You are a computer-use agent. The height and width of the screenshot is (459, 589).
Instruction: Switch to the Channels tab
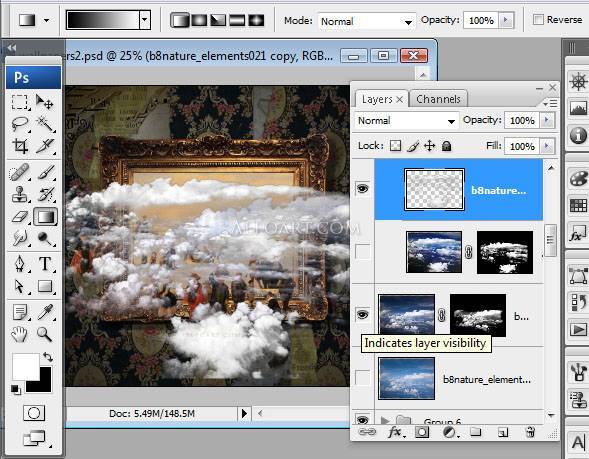tap(438, 99)
